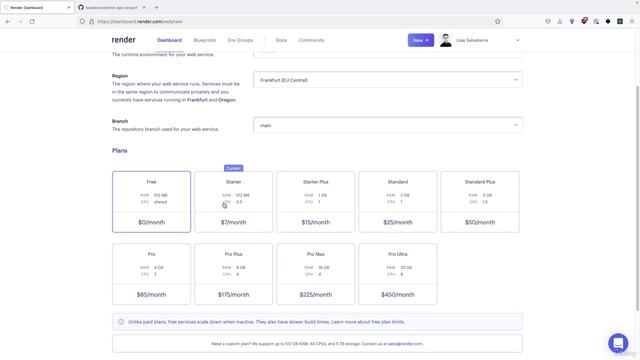Viewport: 640px width, 360px height.
Task: Select the Pro plan card
Action: pyautogui.click(x=151, y=274)
